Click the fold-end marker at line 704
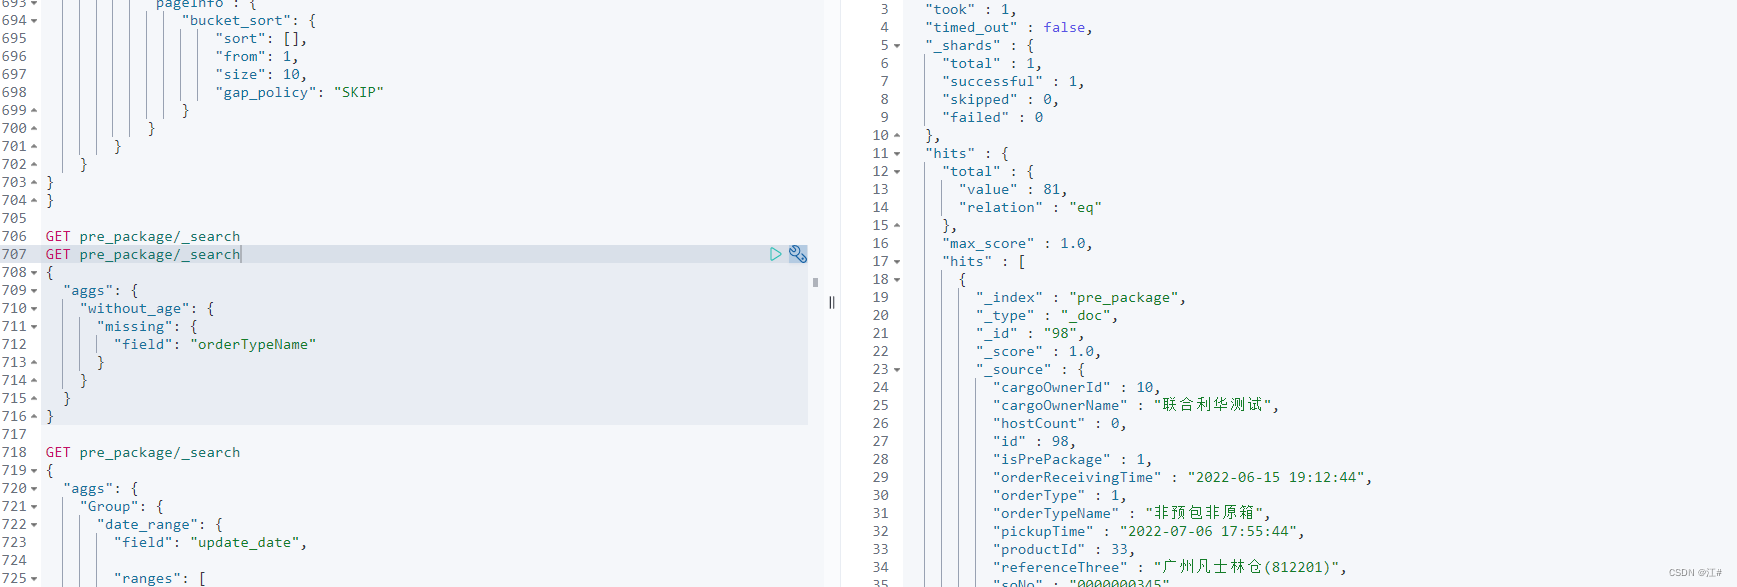1737x587 pixels. coord(34,200)
